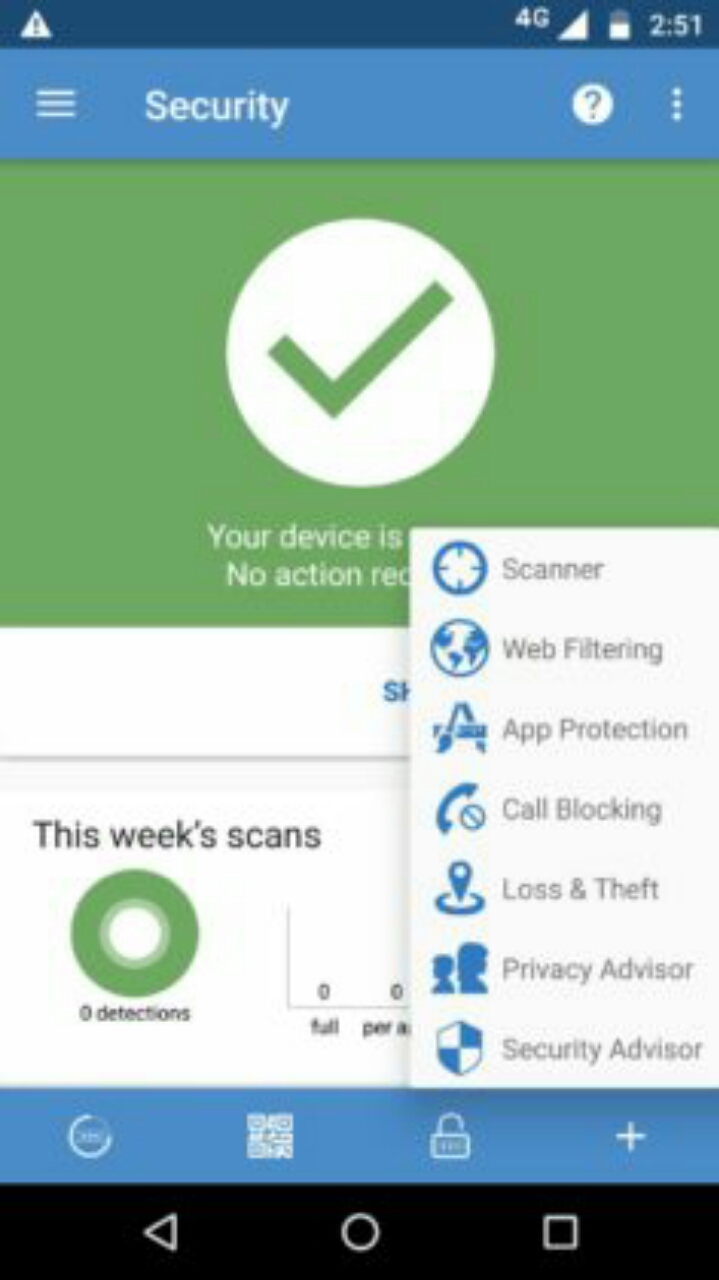Tap the This week's scans heading

pos(177,835)
